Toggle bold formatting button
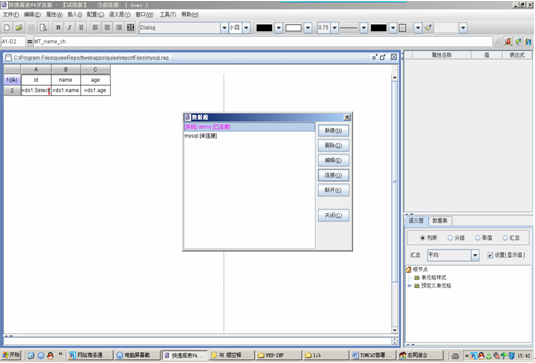 (58, 28)
